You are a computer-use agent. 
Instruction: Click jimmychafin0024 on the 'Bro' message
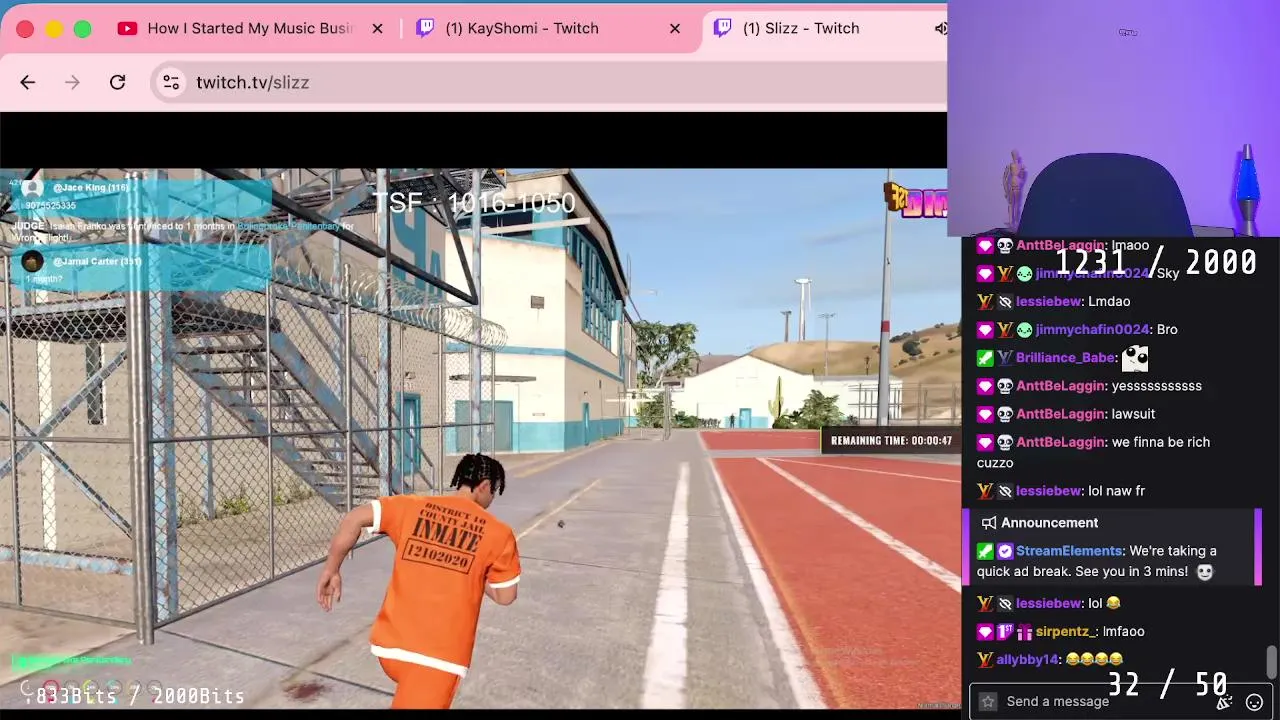click(1092, 329)
